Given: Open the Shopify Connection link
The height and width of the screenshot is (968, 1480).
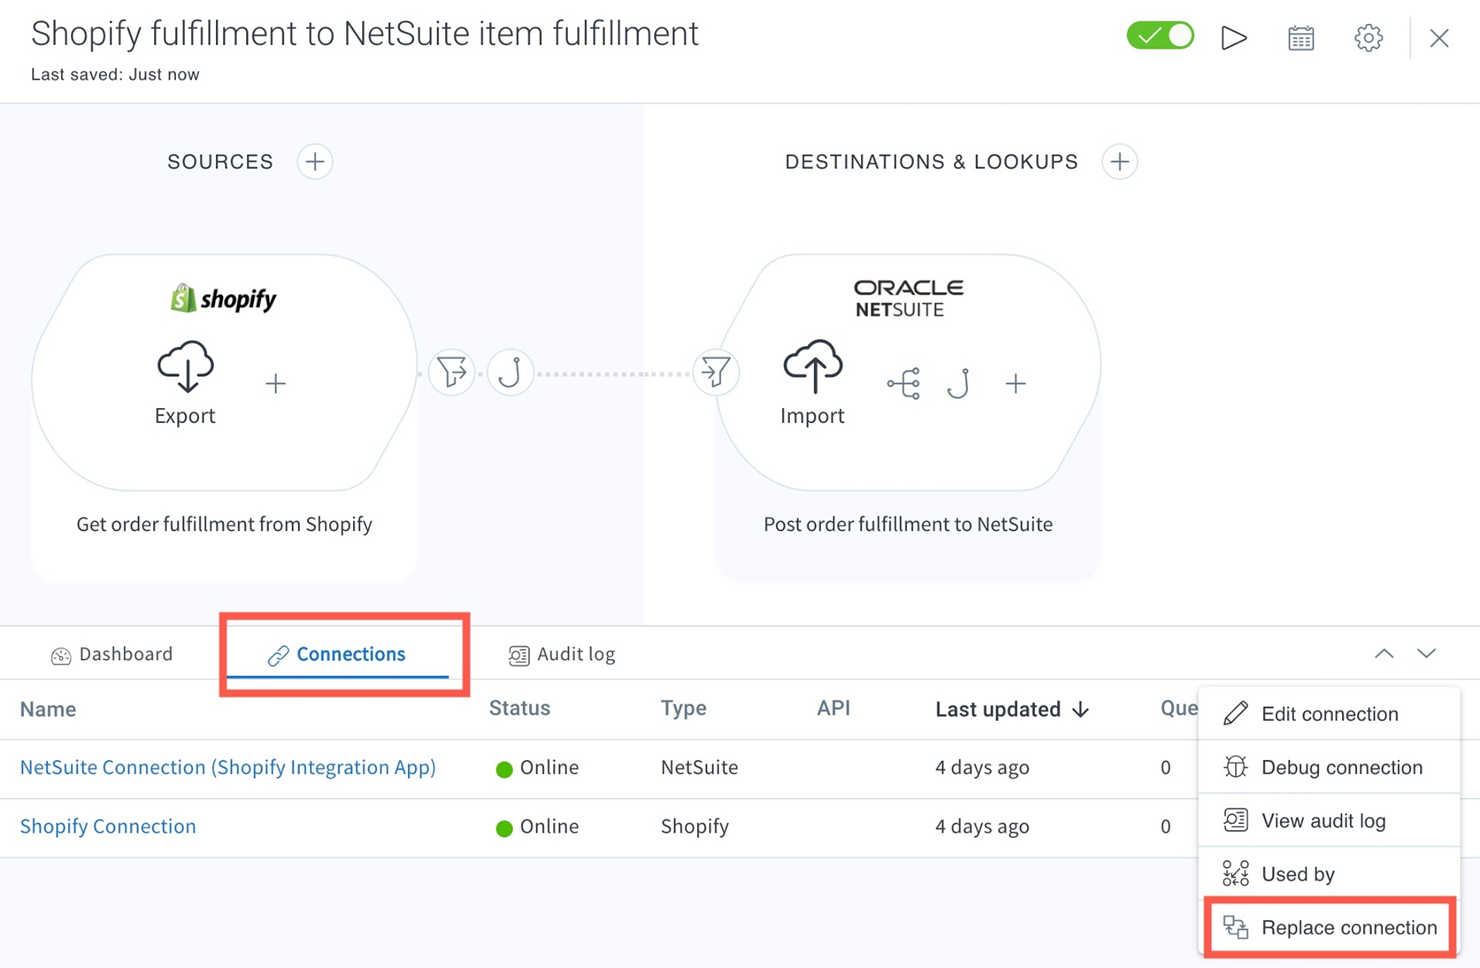Looking at the screenshot, I should pyautogui.click(x=108, y=826).
